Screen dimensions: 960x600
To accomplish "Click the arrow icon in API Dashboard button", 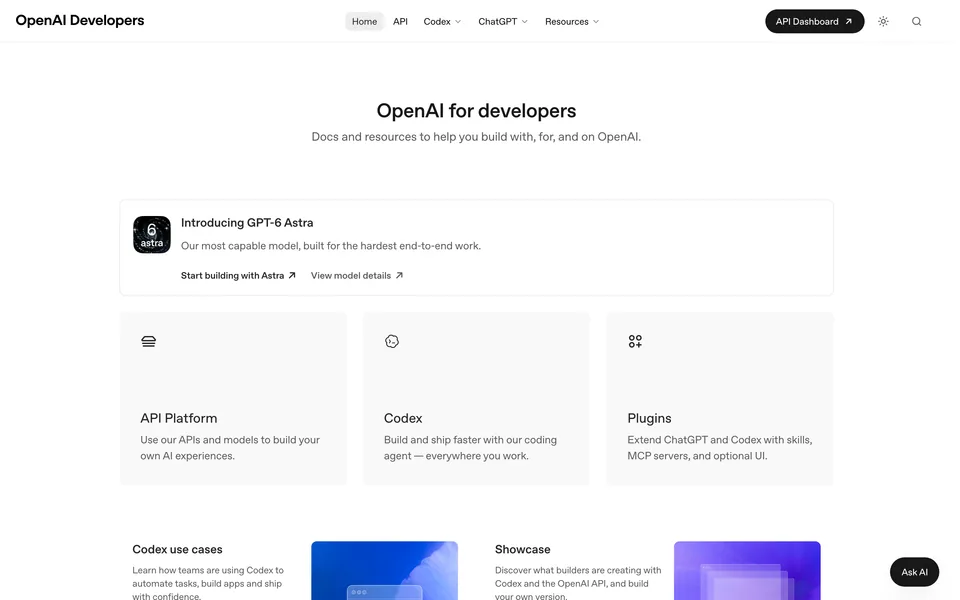I will pos(849,21).
